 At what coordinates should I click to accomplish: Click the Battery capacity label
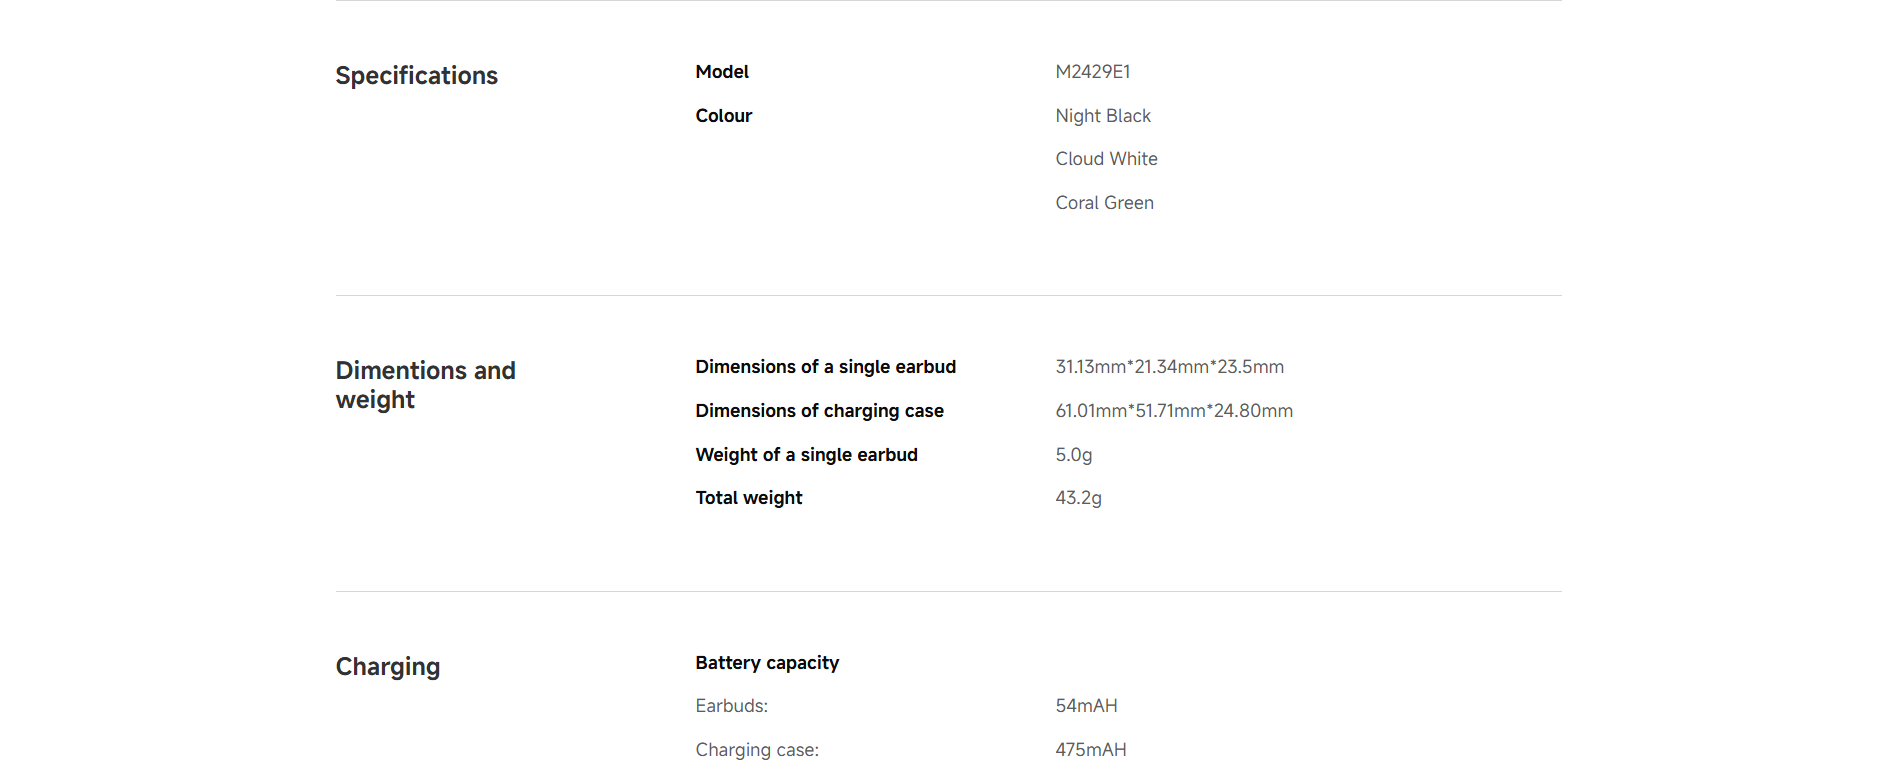768,663
